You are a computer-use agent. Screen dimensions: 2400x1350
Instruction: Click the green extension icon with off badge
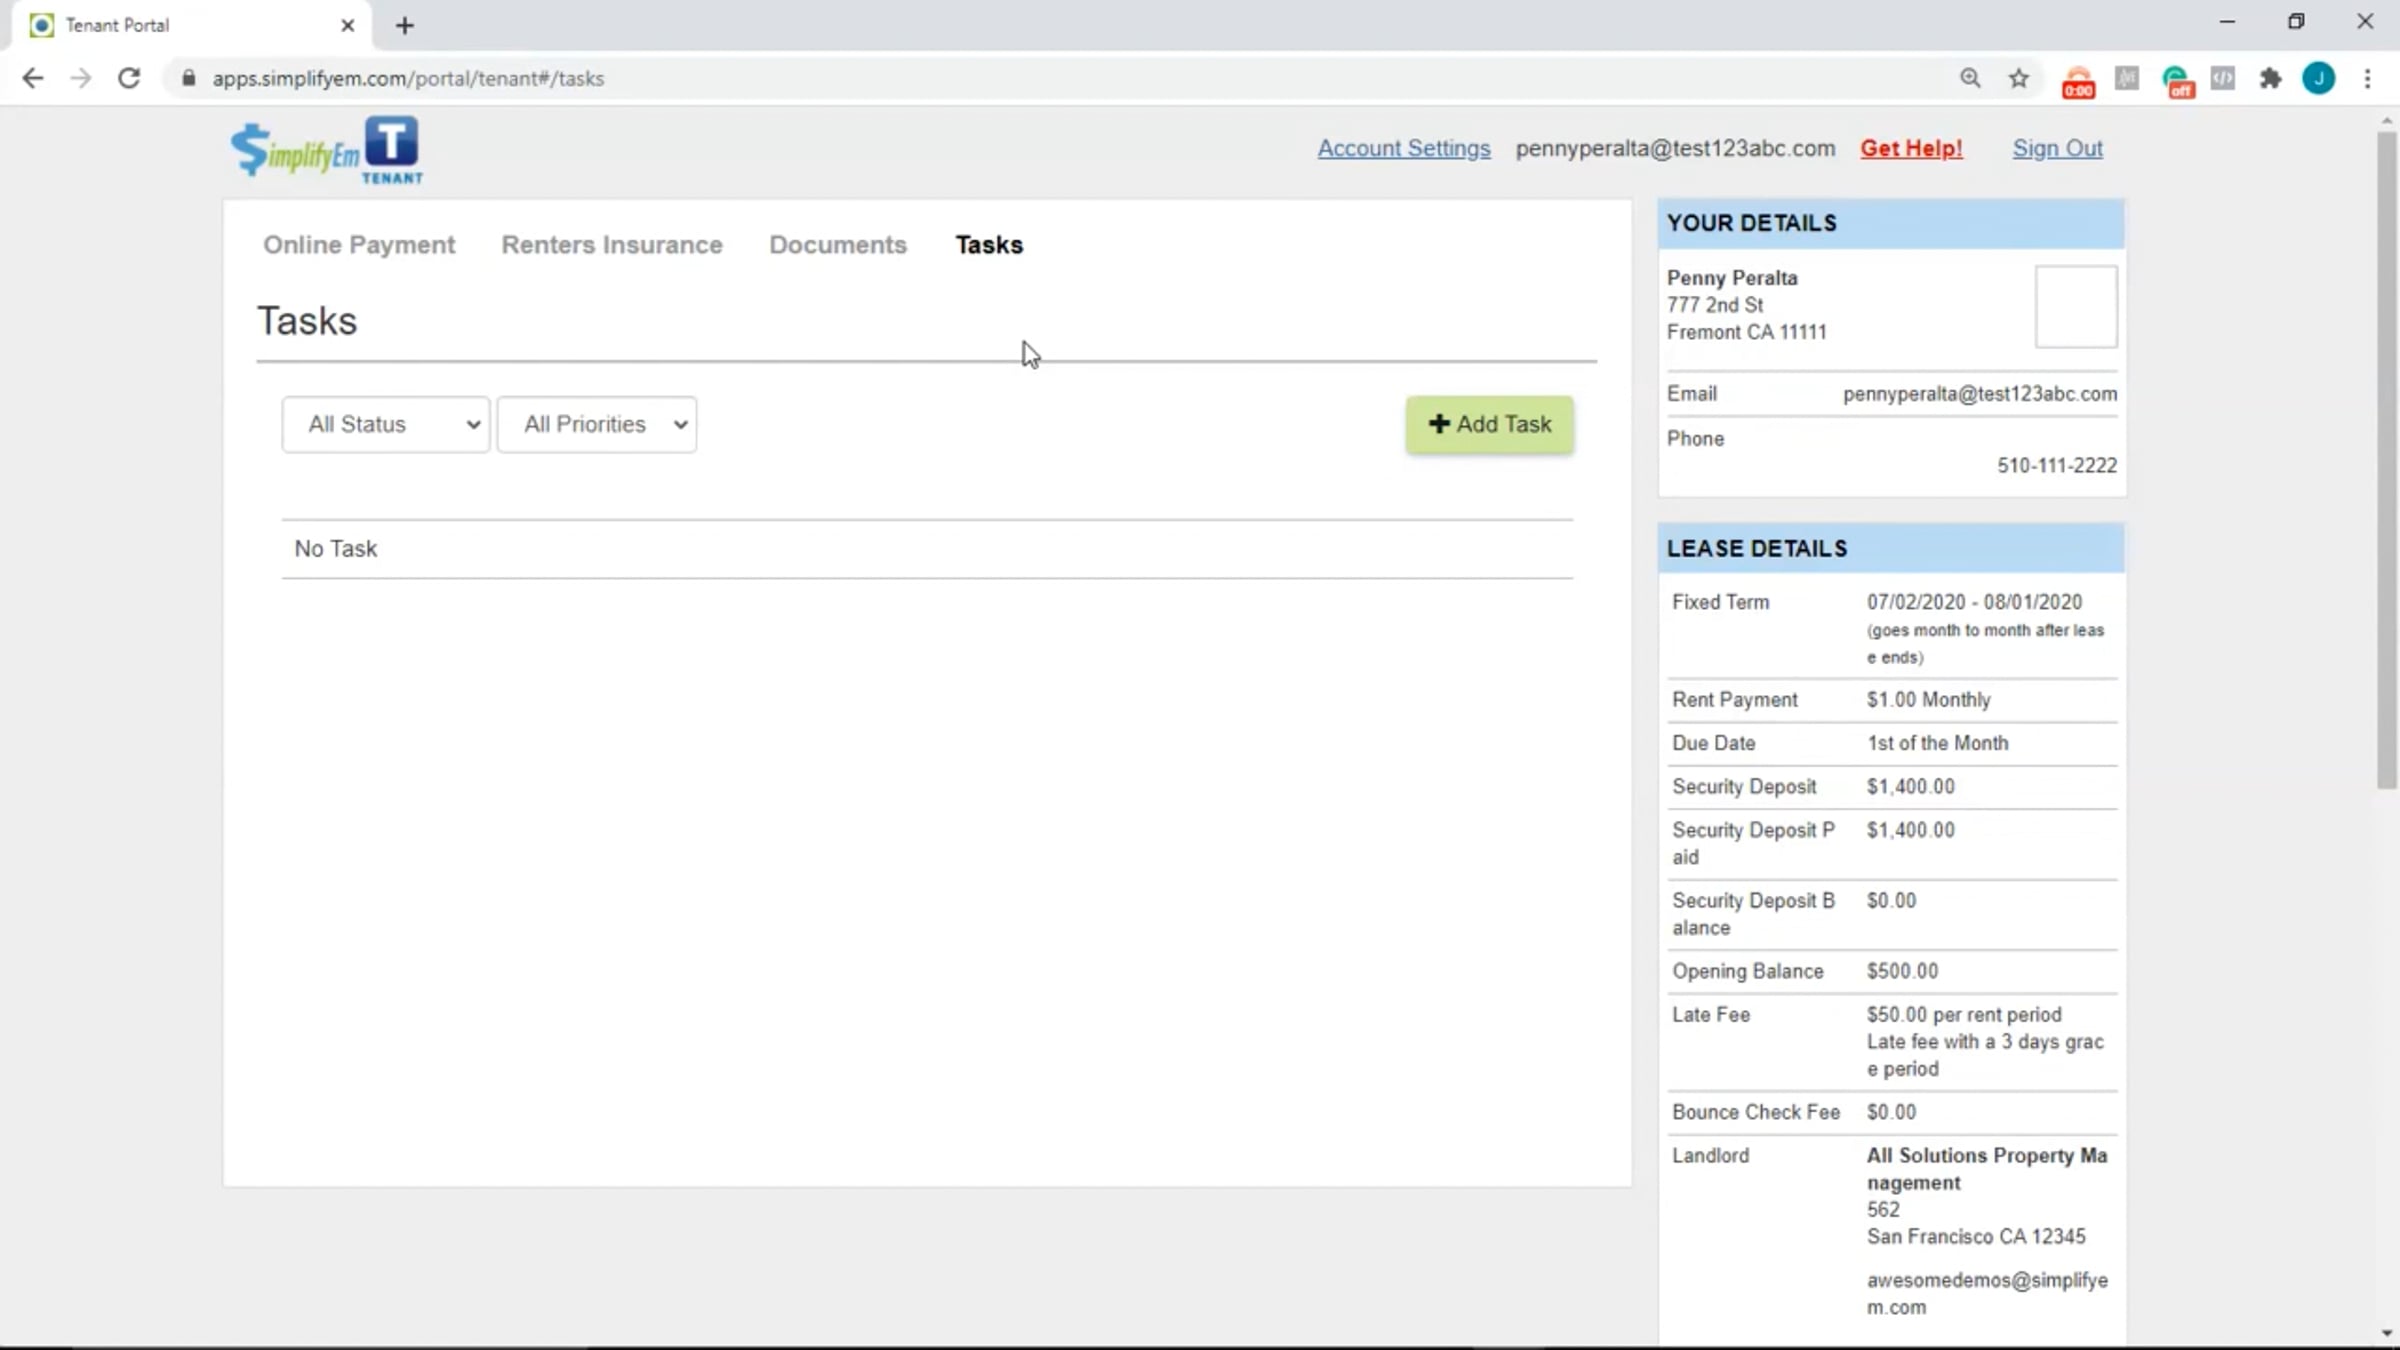tap(2176, 81)
